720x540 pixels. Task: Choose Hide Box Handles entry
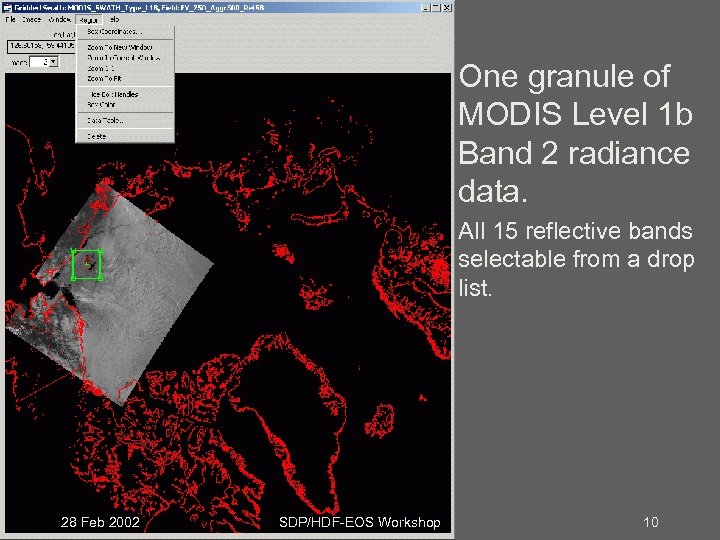[124, 94]
